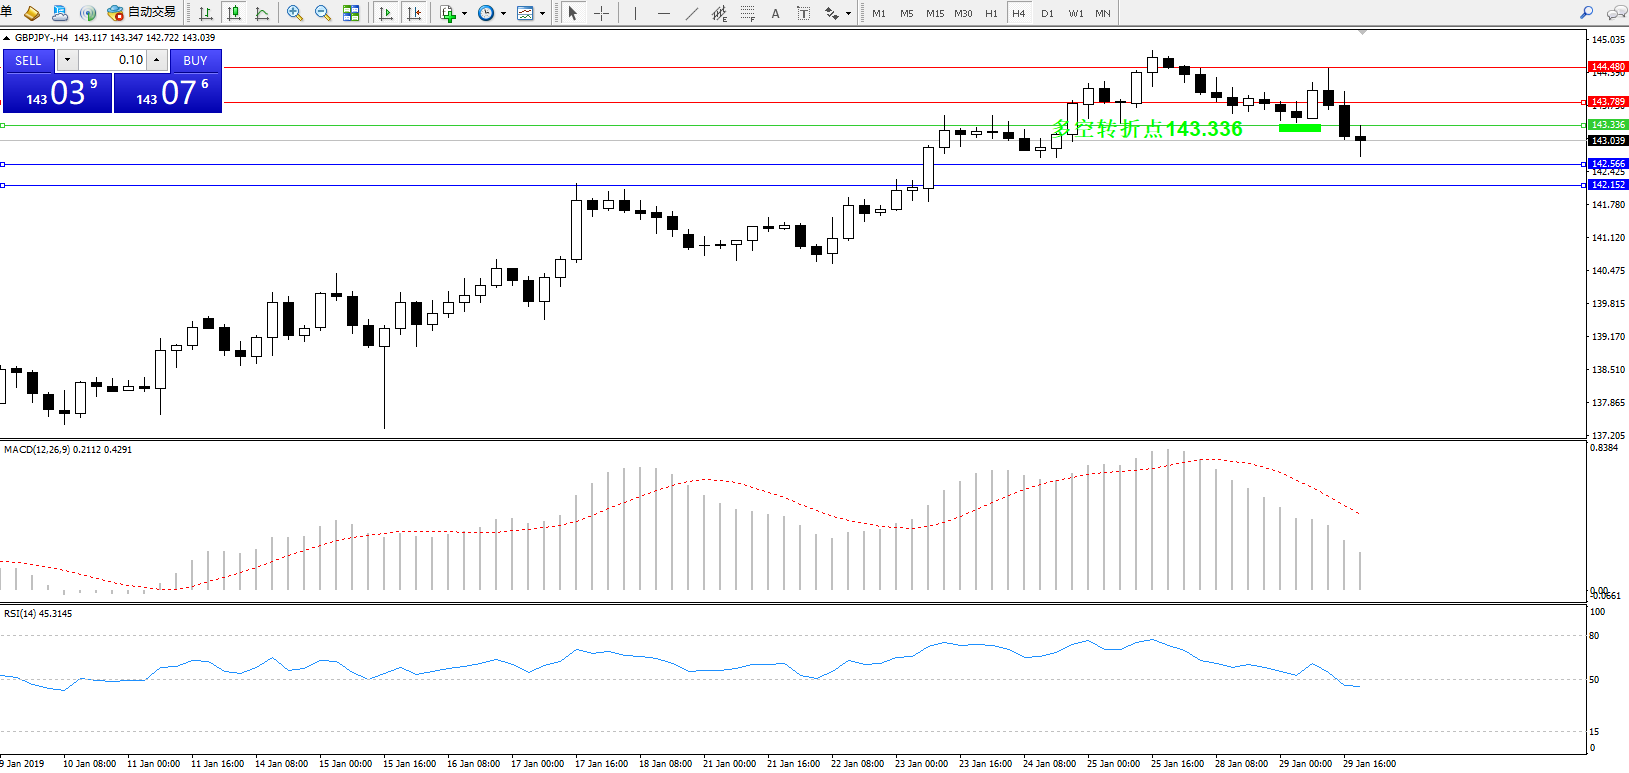Open the indicators list dropdown arrow
1629x773 pixels.
(464, 14)
